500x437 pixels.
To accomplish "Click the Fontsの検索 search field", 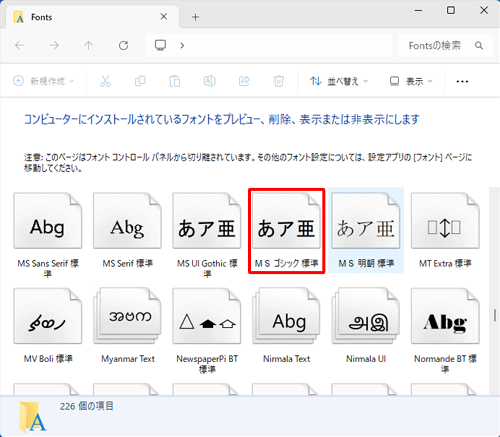I will pyautogui.click(x=445, y=45).
